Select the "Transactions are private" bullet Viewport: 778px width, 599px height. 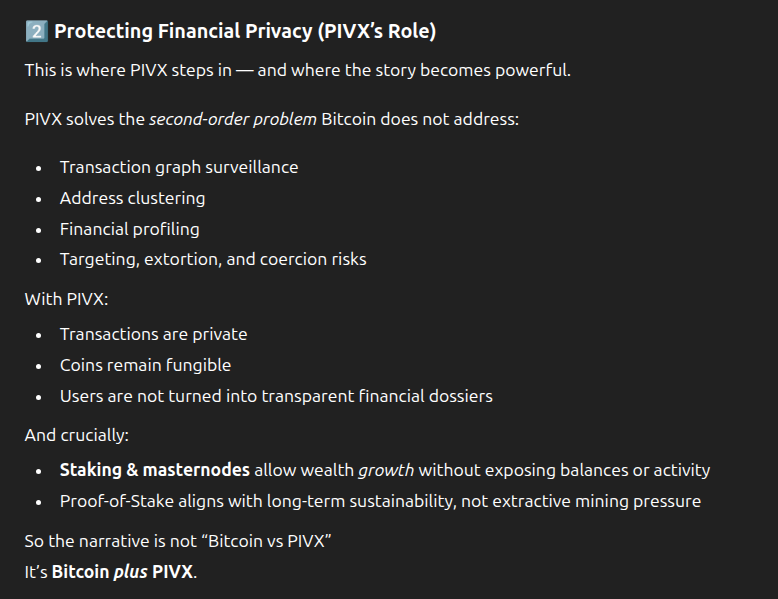pyautogui.click(x=153, y=334)
